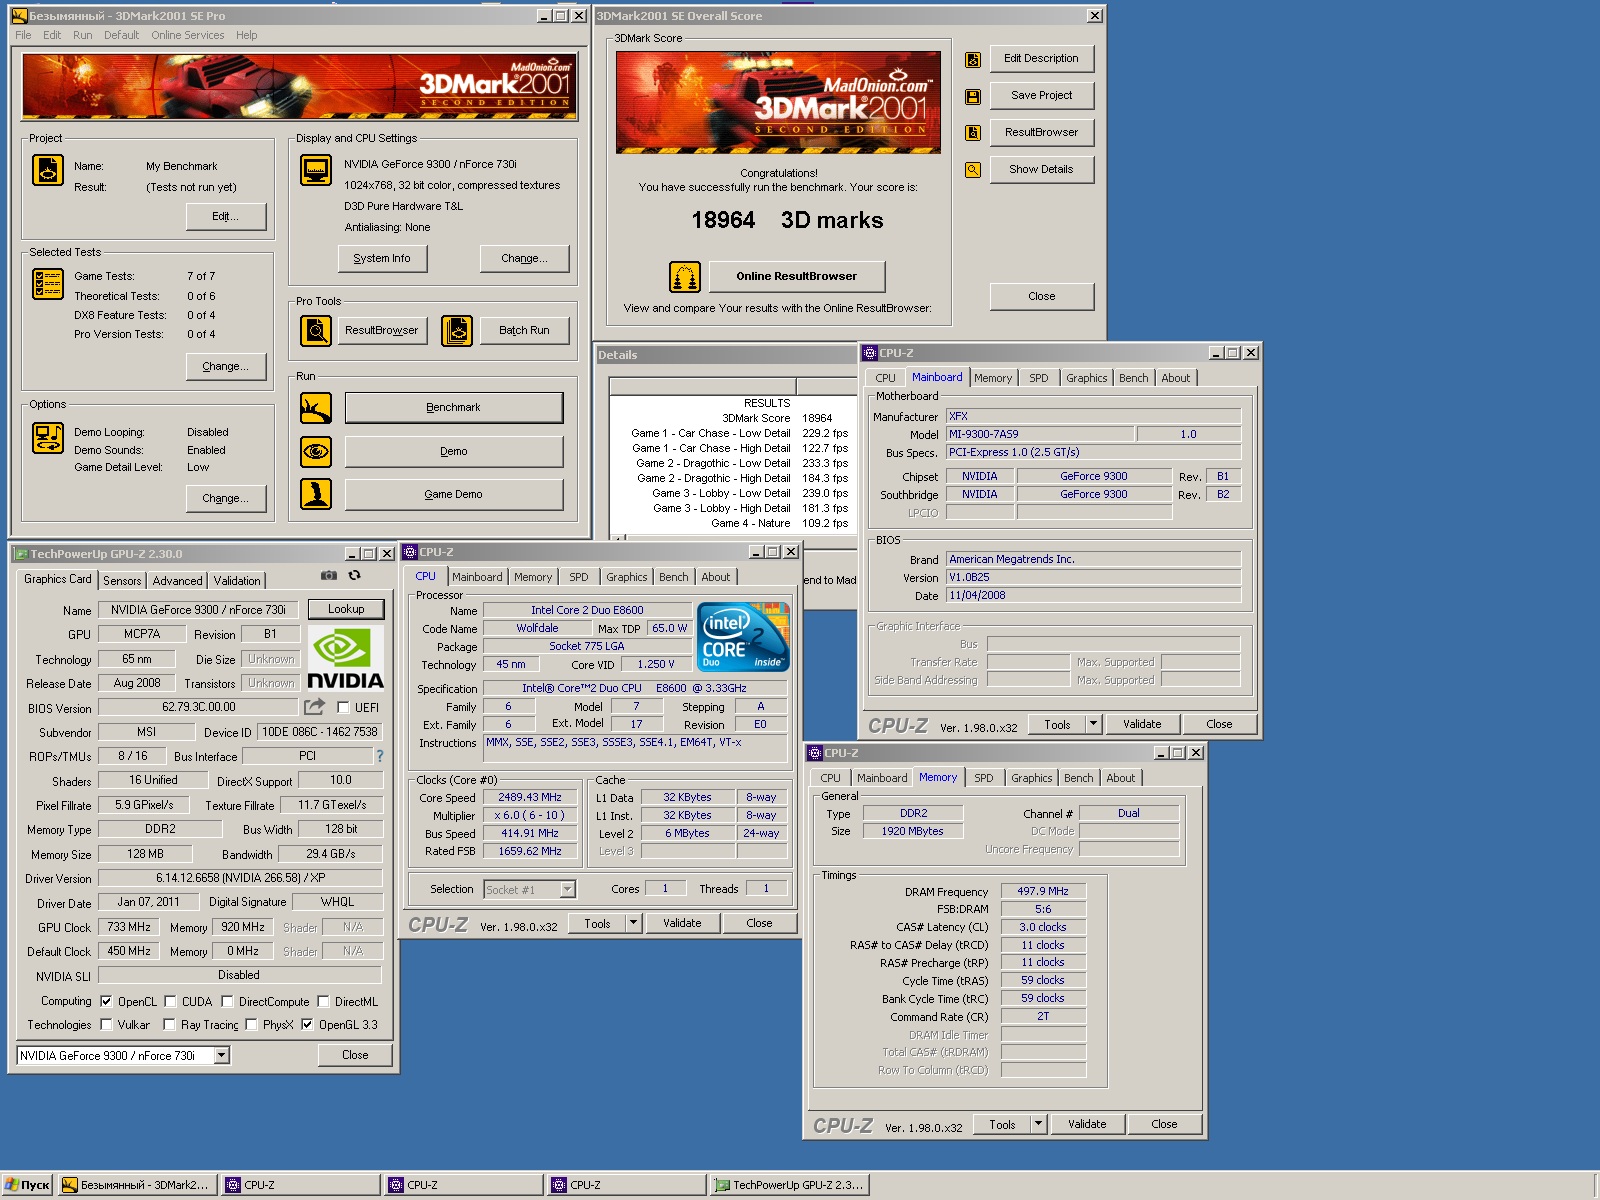Viewport: 1600px width, 1200px height.
Task: Click the 3DMark2001 Second Edition banner
Action: point(300,87)
